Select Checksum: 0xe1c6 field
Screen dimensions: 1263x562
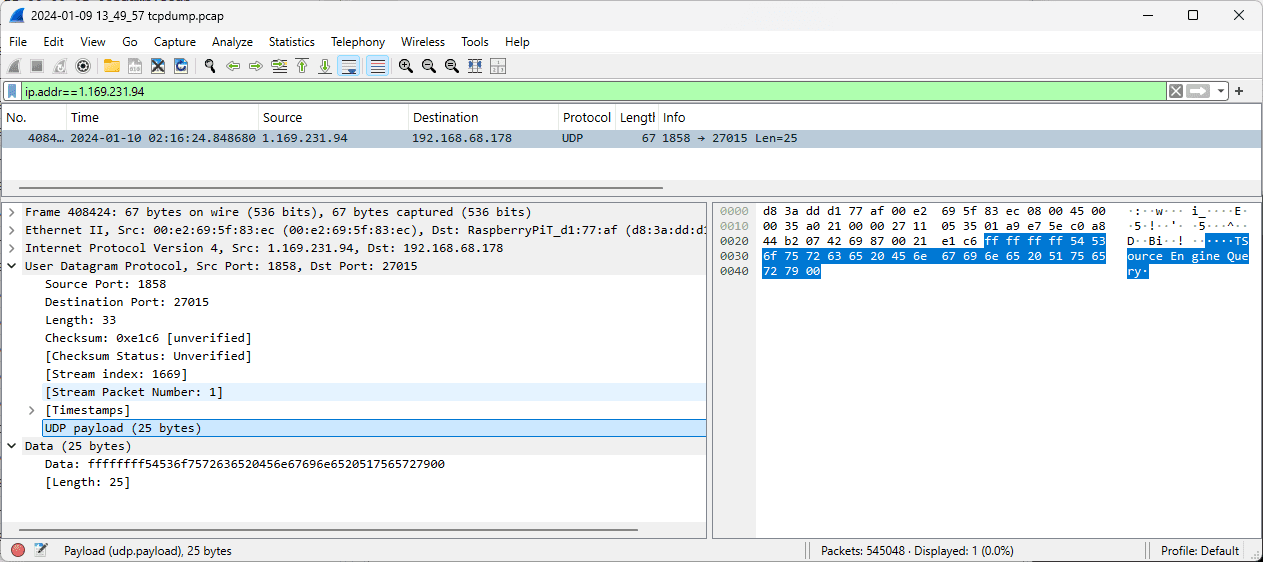[x=148, y=338]
